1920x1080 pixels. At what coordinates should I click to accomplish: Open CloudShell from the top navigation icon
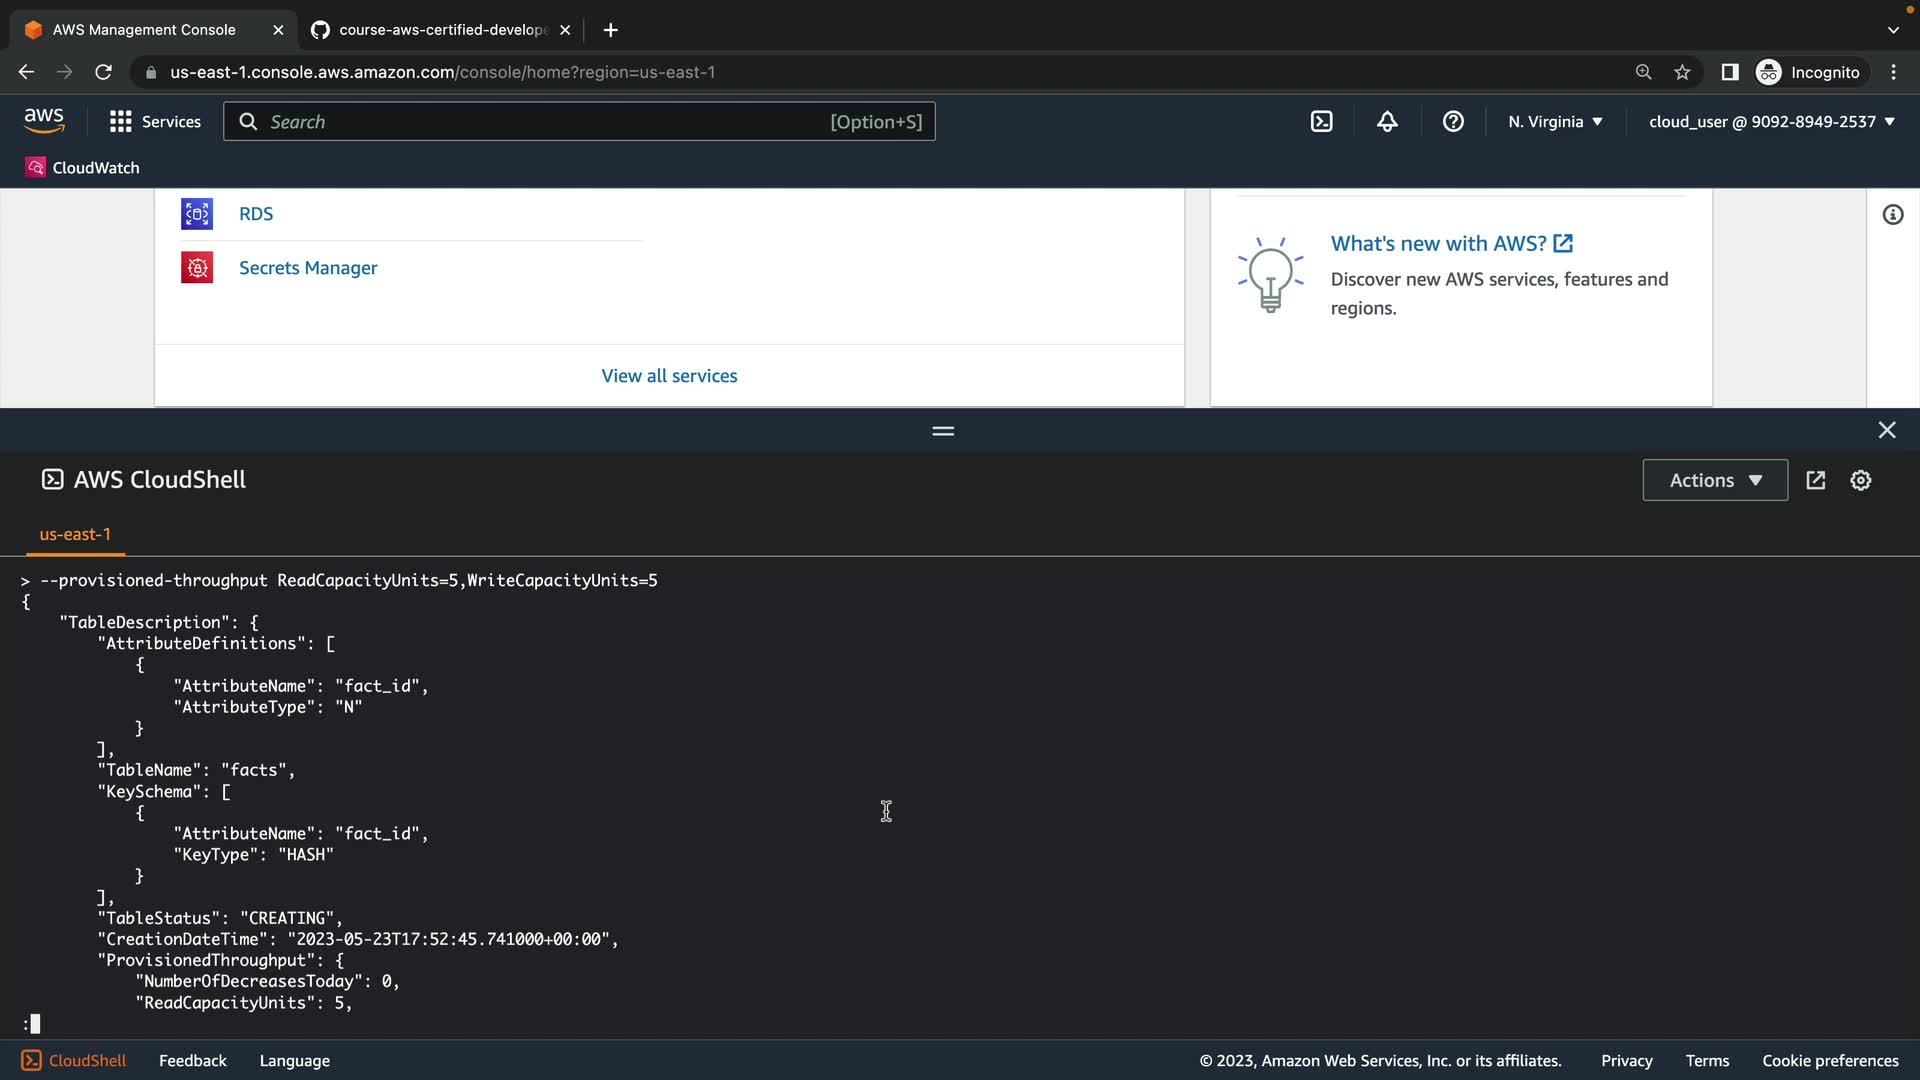1321,122
